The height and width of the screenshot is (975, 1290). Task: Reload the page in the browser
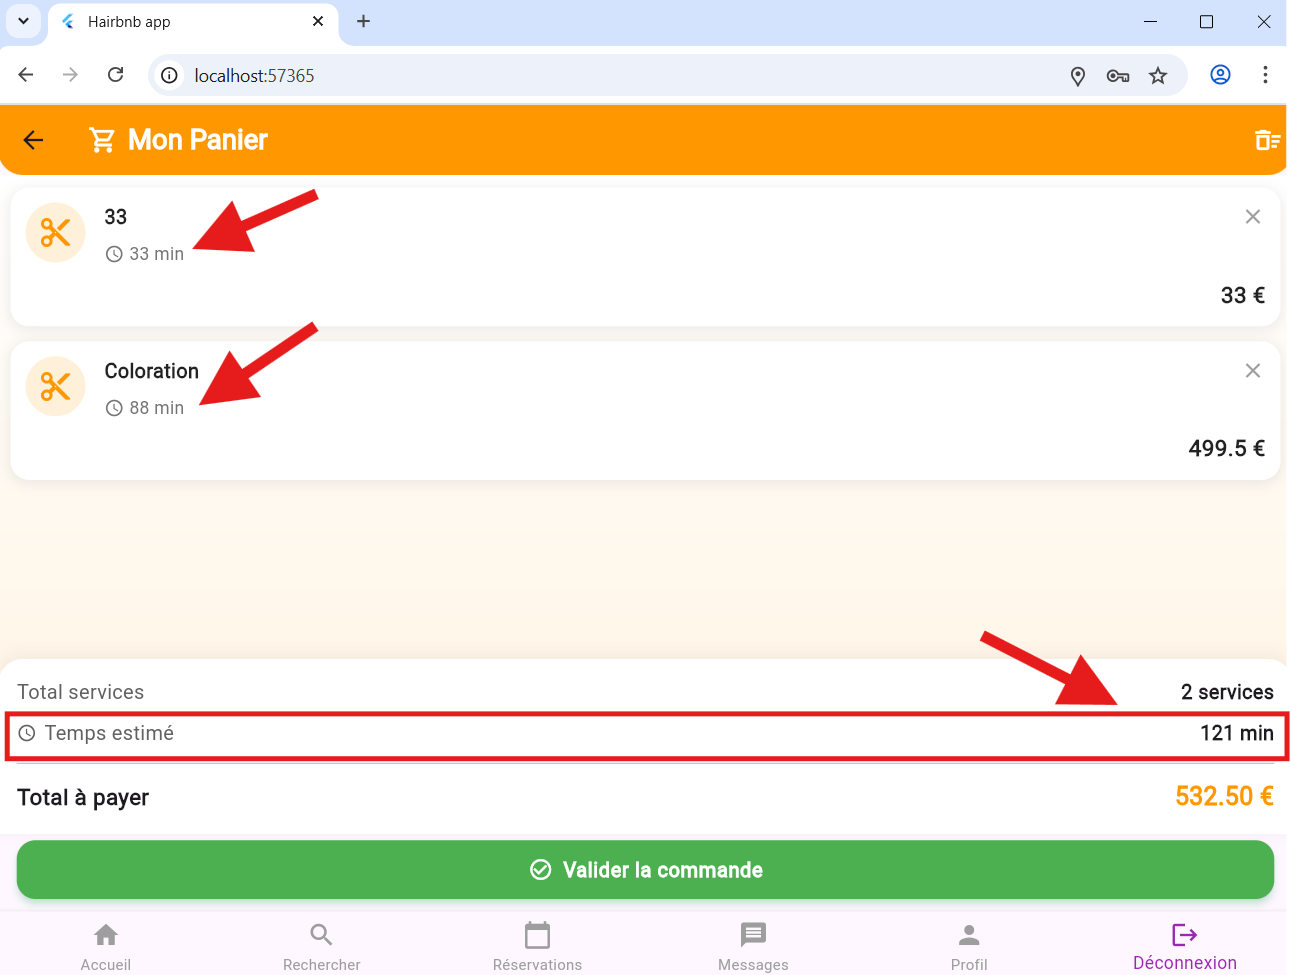[116, 75]
